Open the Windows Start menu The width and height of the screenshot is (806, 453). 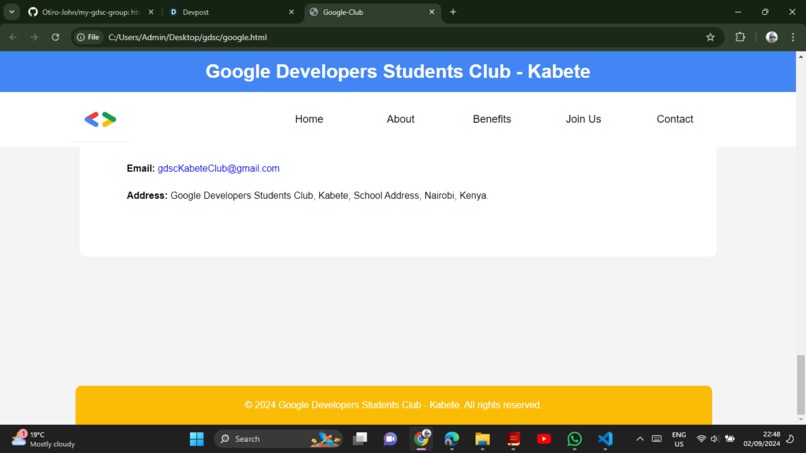pyautogui.click(x=196, y=439)
